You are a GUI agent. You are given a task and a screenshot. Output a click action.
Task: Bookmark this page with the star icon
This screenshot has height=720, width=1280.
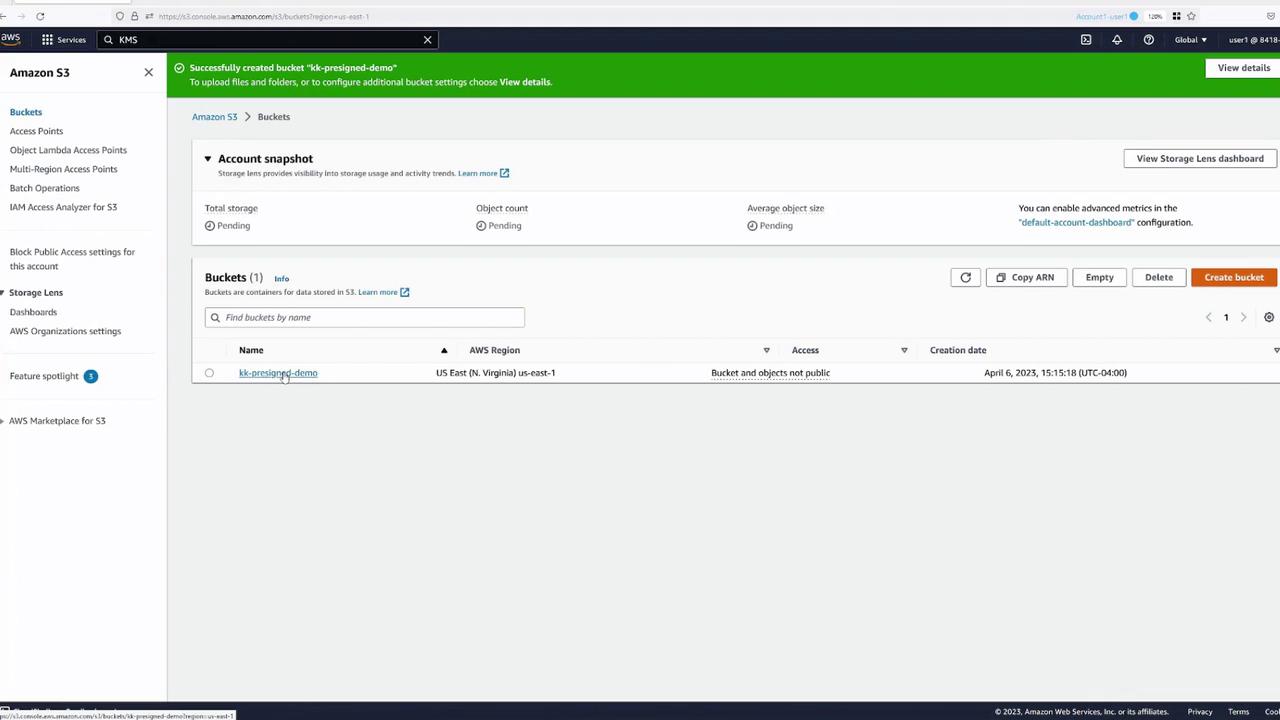point(1191,16)
